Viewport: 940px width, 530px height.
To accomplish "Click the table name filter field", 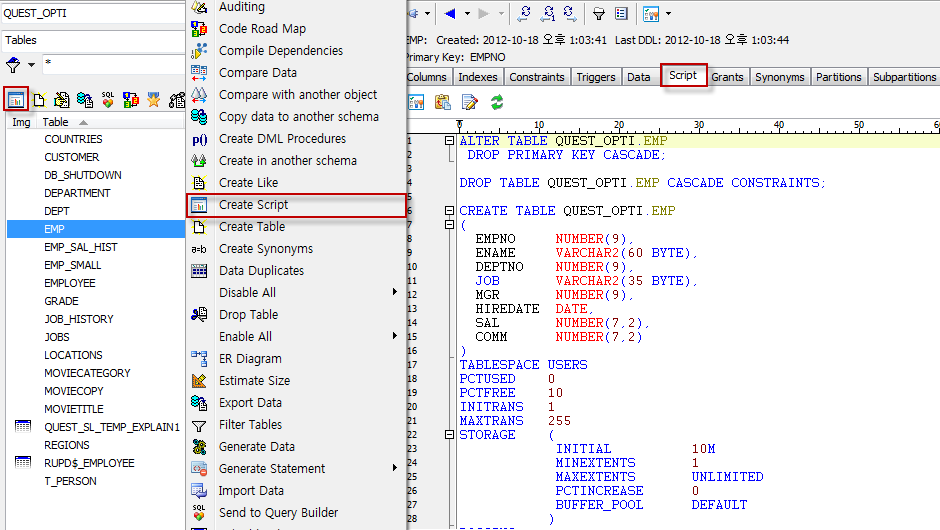I will pos(110,64).
